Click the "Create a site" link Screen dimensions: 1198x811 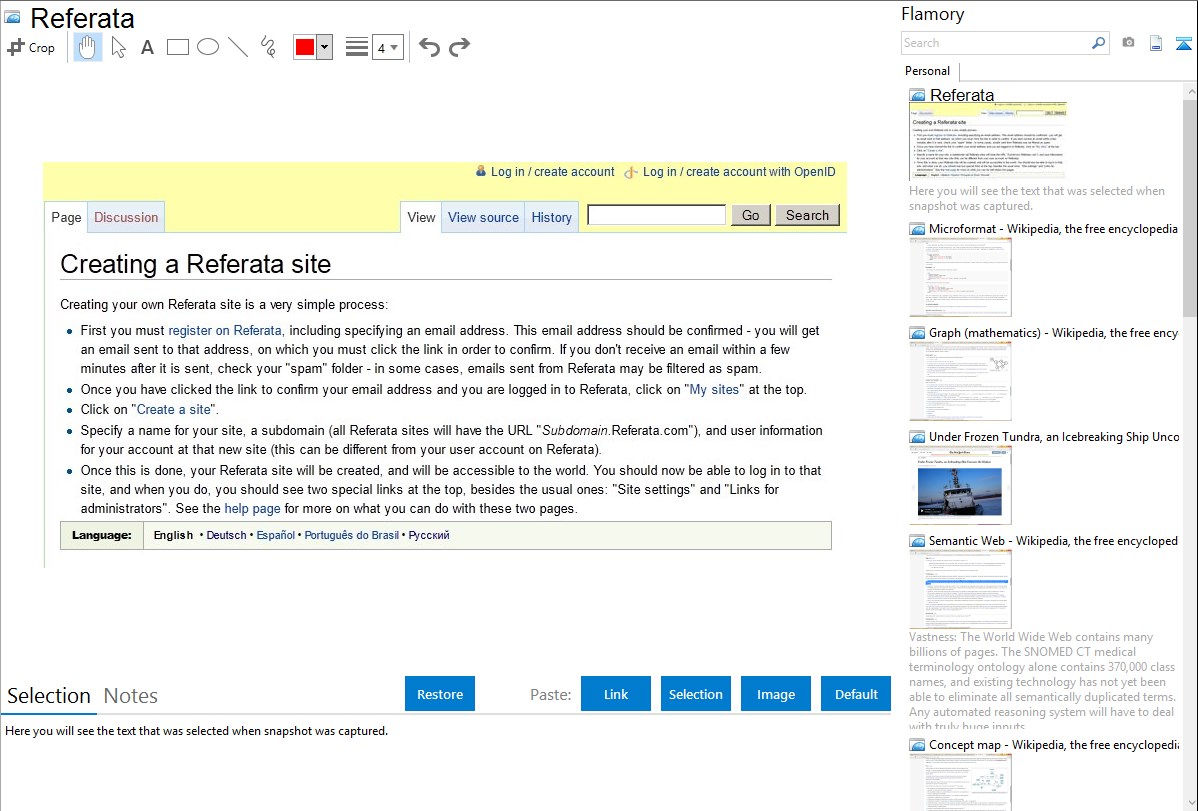pyautogui.click(x=173, y=410)
